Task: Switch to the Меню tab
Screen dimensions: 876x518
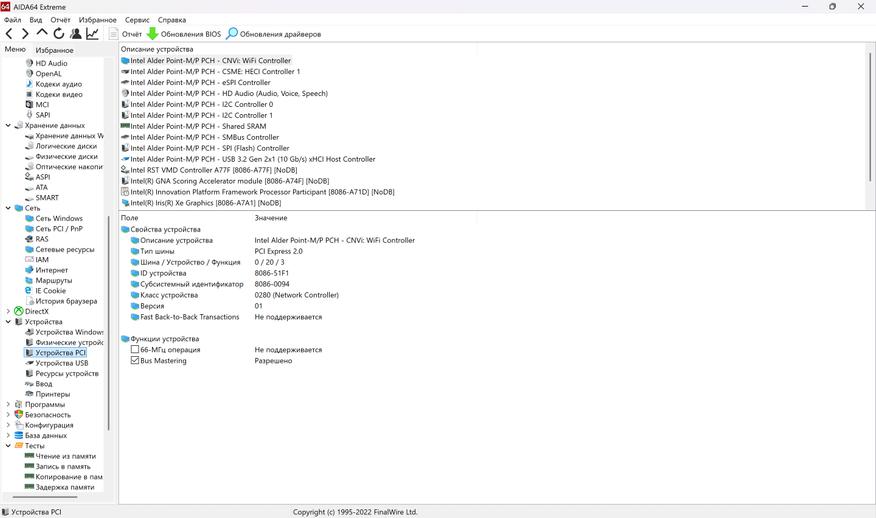Action: (x=15, y=49)
